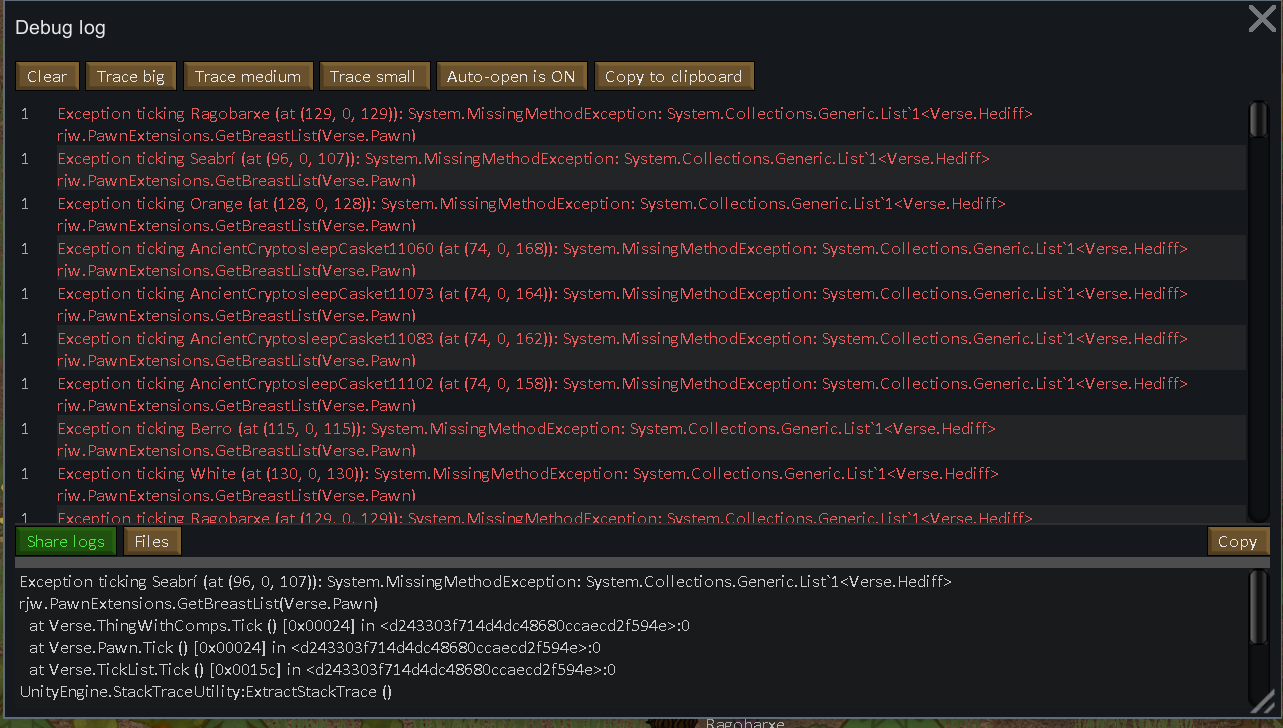
Task: Click the Verse.ThingWithComps.Tick stack trace line
Action: coord(360,626)
